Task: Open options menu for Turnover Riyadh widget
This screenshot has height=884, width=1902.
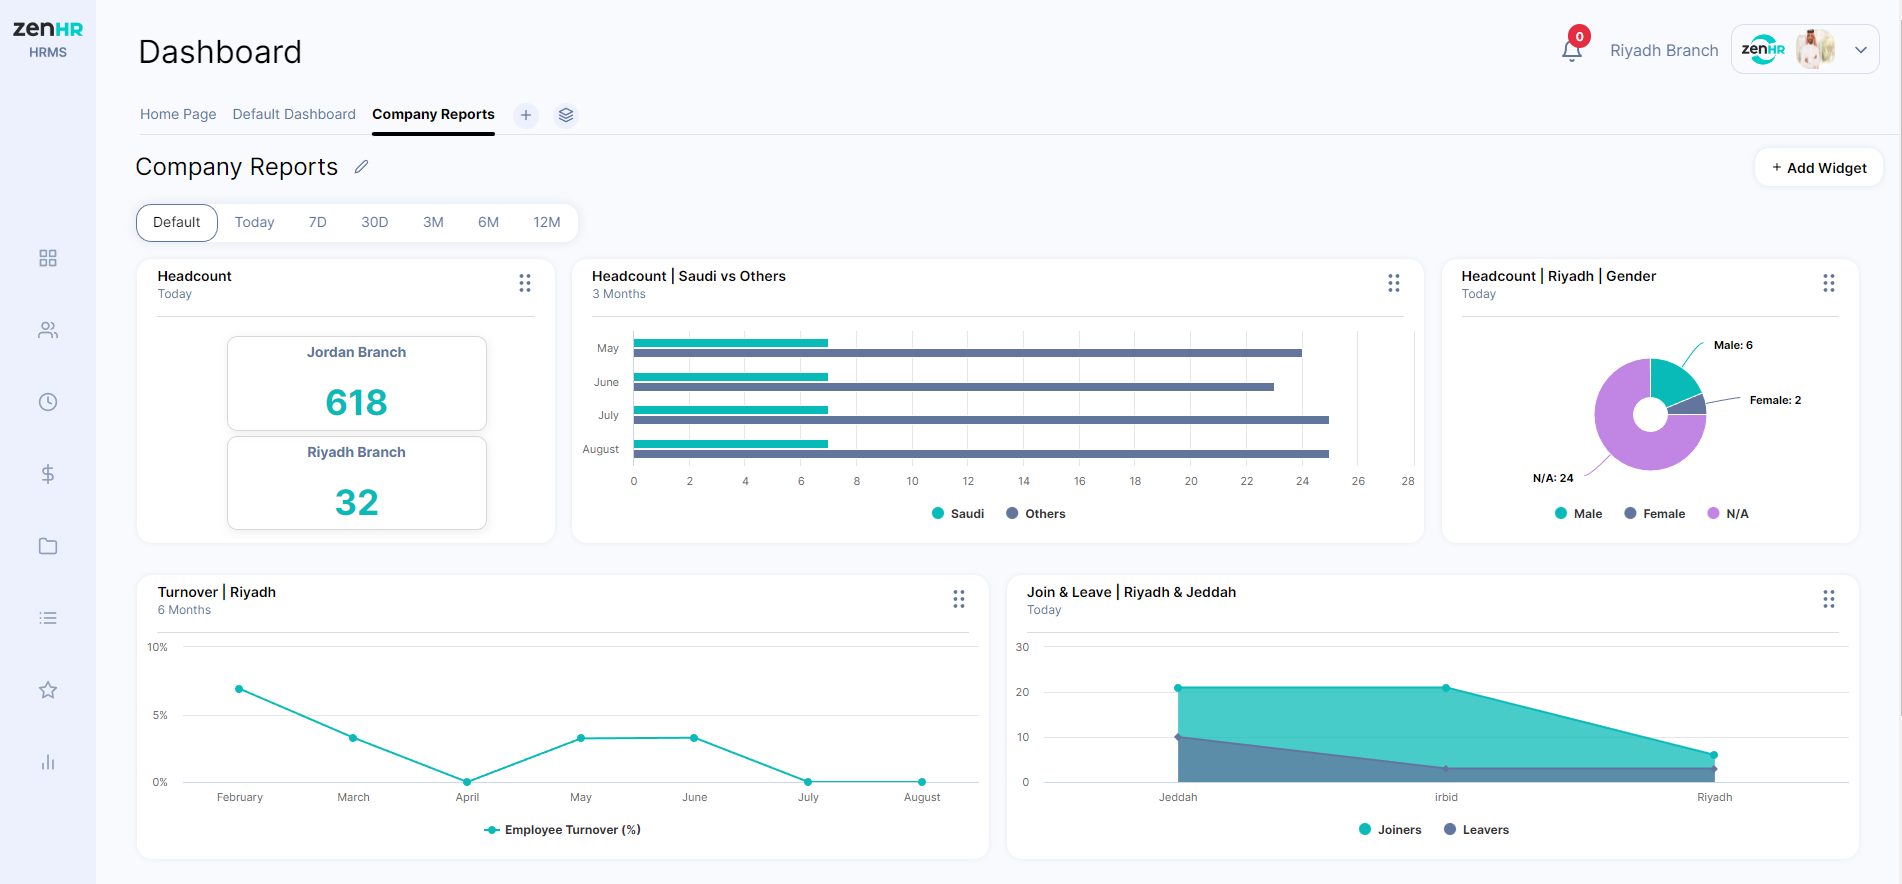Action: [959, 599]
